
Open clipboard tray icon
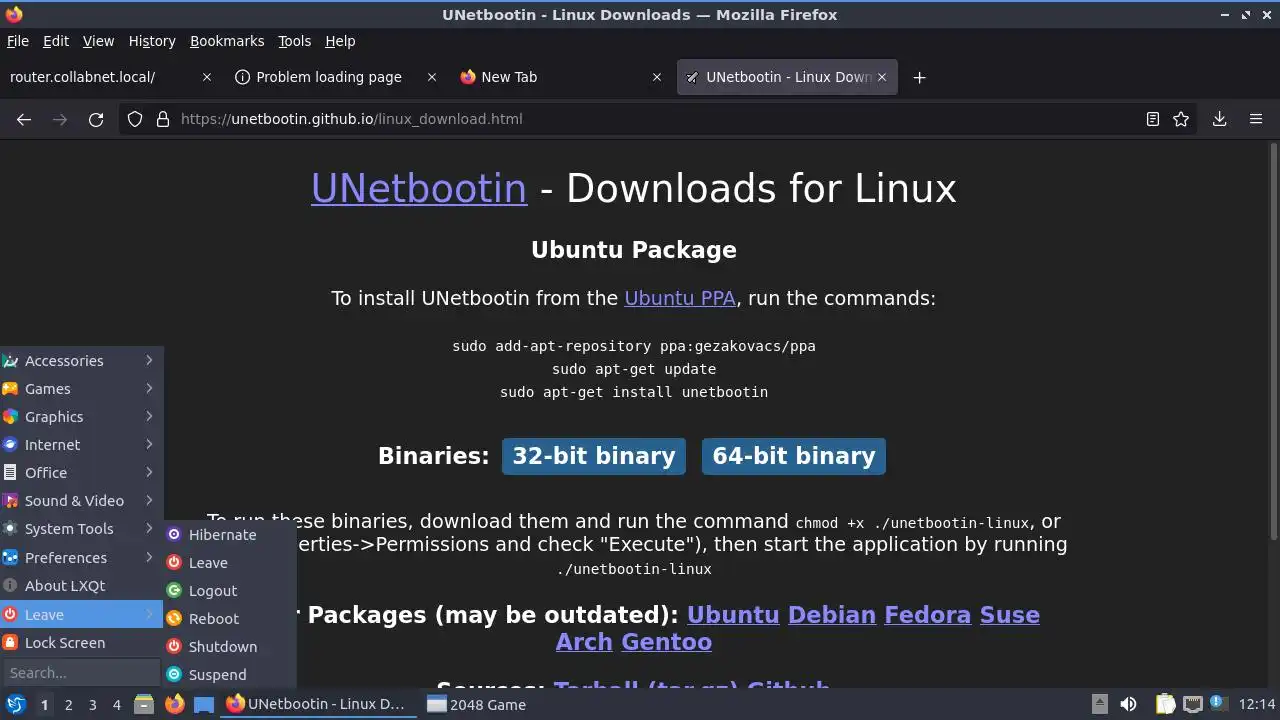1165,704
